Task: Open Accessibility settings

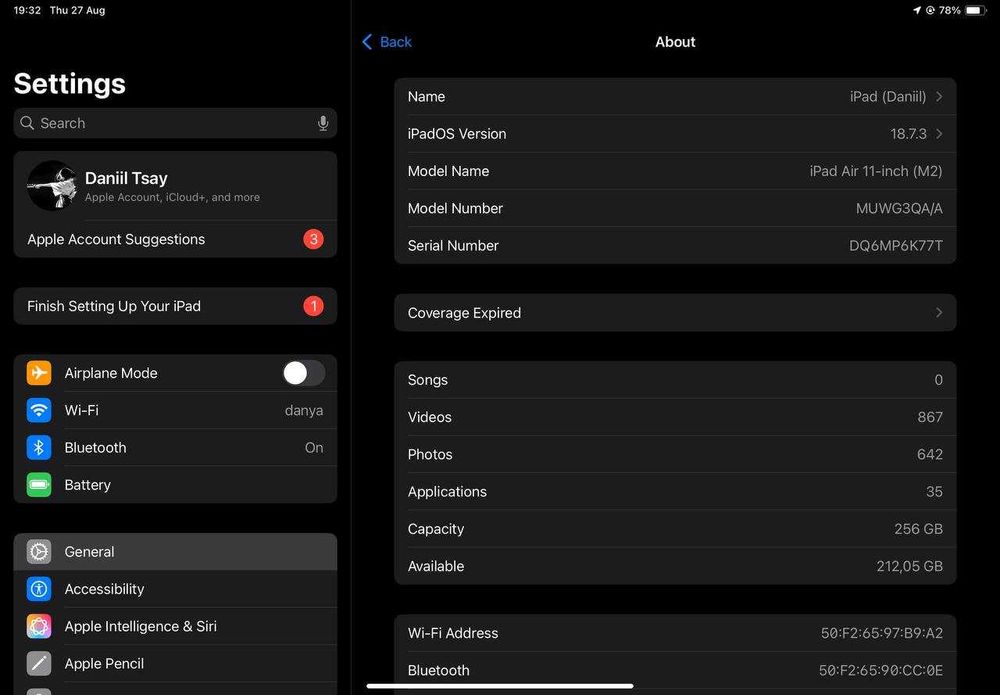Action: (x=175, y=589)
